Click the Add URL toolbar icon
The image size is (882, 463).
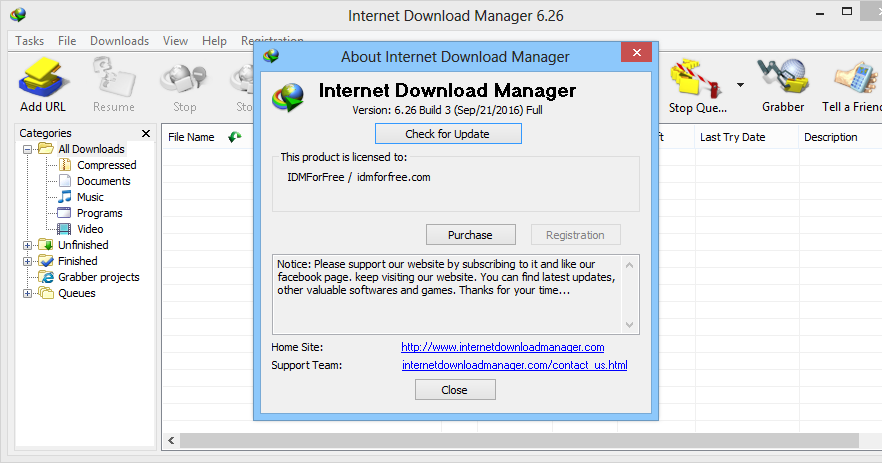[43, 84]
